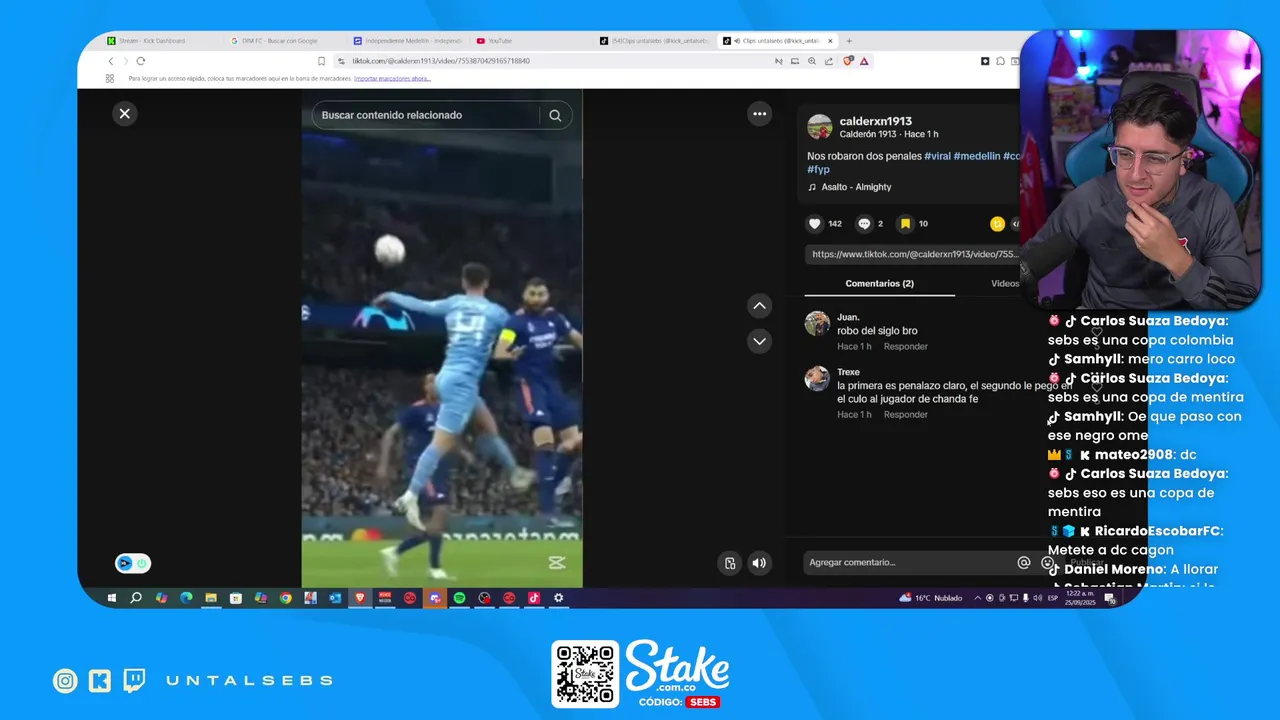The width and height of the screenshot is (1280, 720).
Task: Open Microsoft Edge from taskbar
Action: point(186,598)
